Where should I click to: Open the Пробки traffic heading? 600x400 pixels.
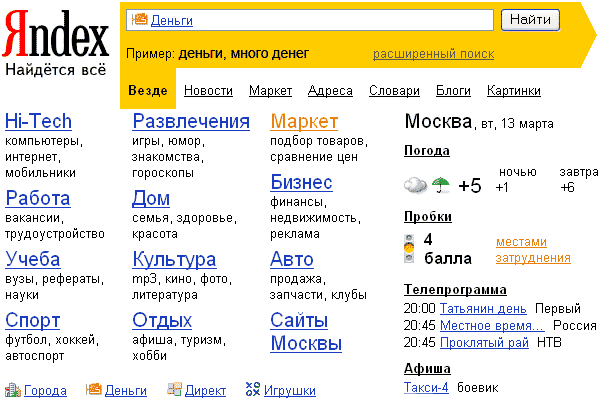pos(428,217)
